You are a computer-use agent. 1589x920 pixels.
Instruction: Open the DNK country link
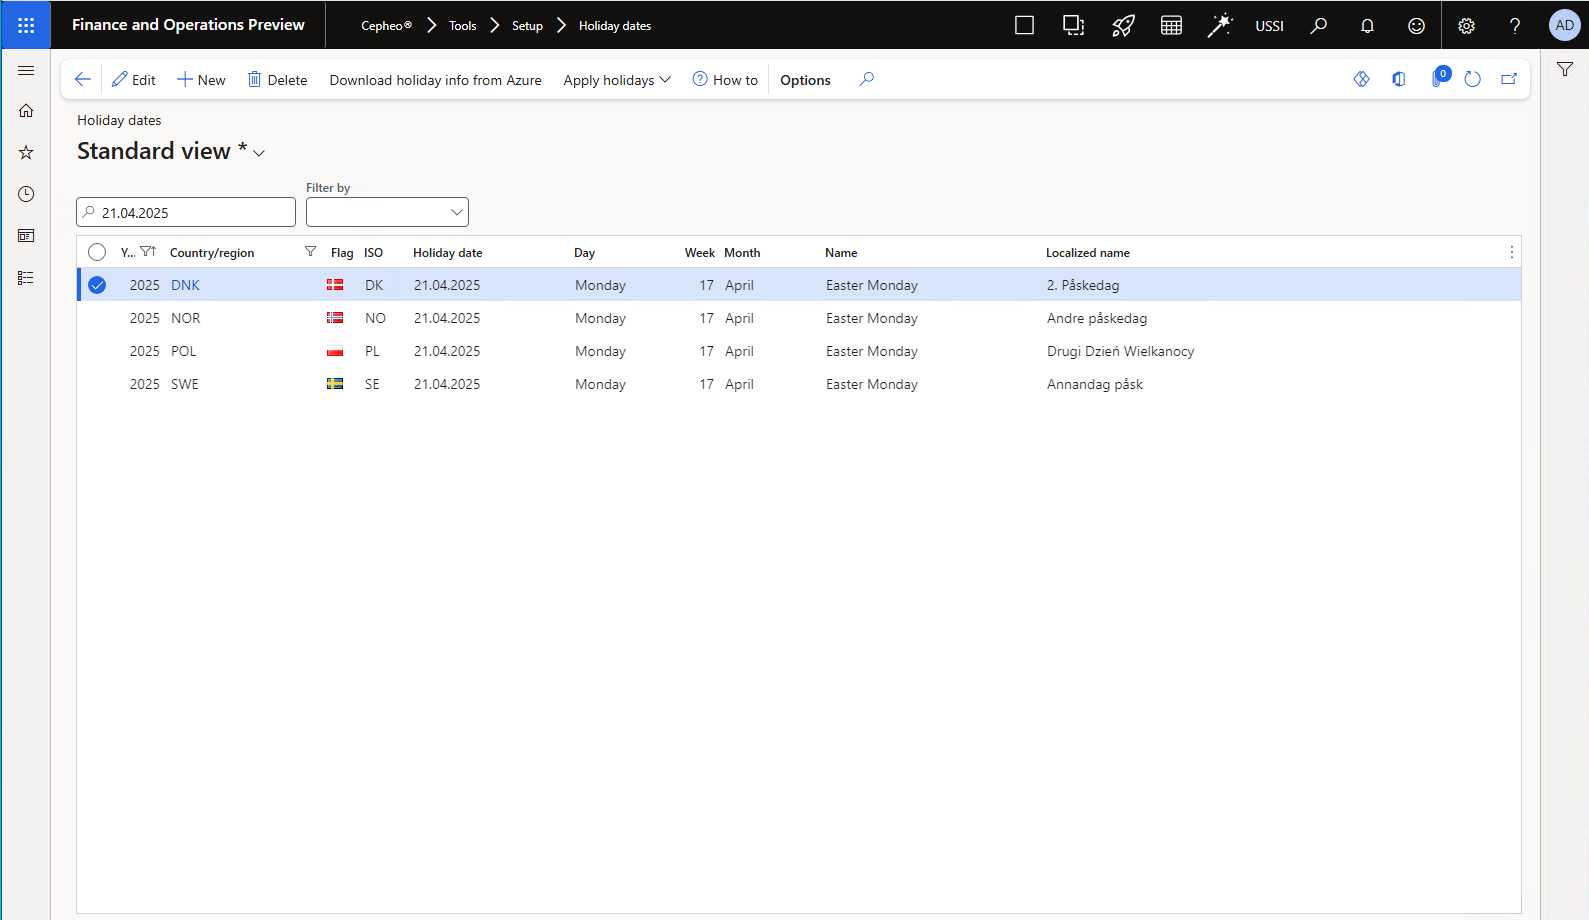point(185,285)
